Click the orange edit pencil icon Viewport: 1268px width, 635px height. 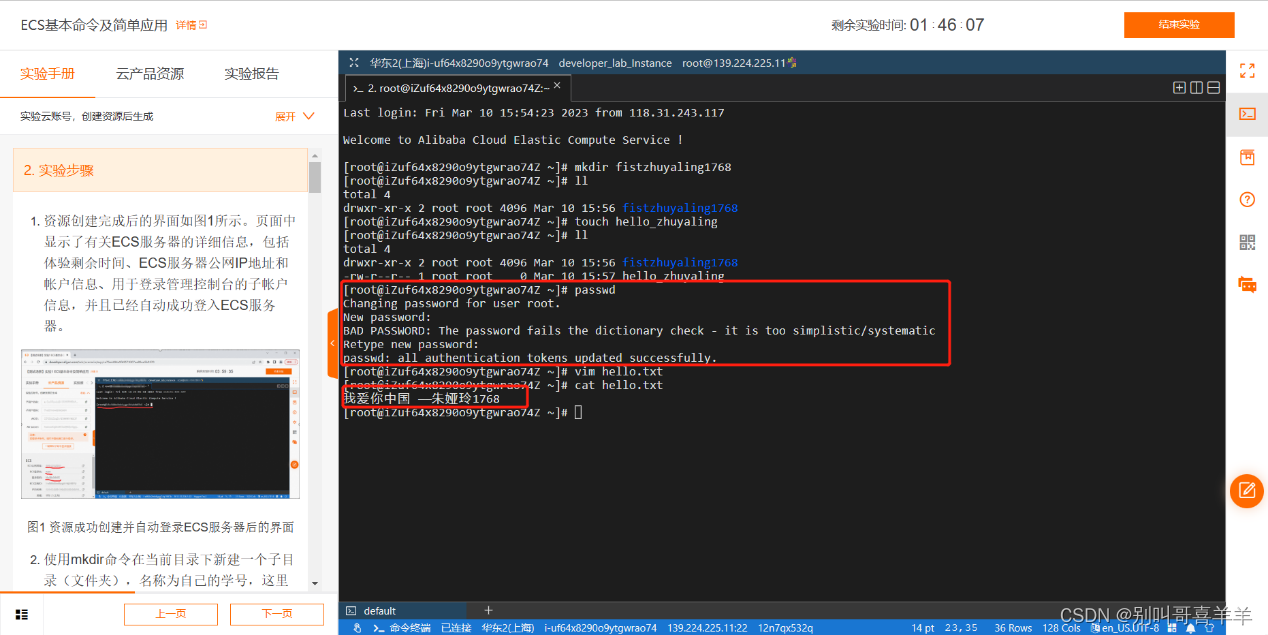(x=1246, y=491)
